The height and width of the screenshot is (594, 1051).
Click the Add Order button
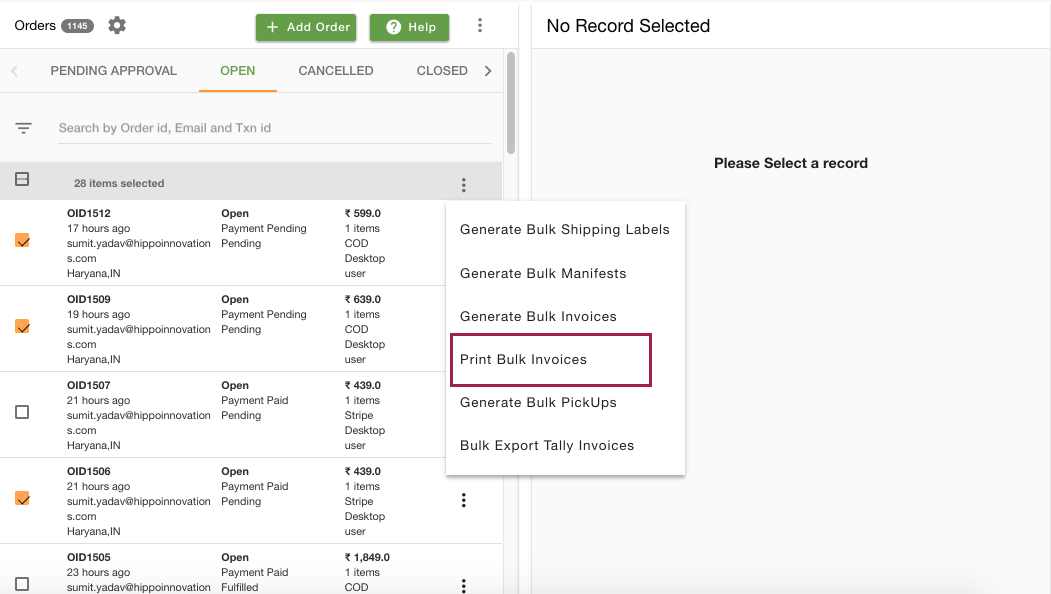pyautogui.click(x=306, y=27)
